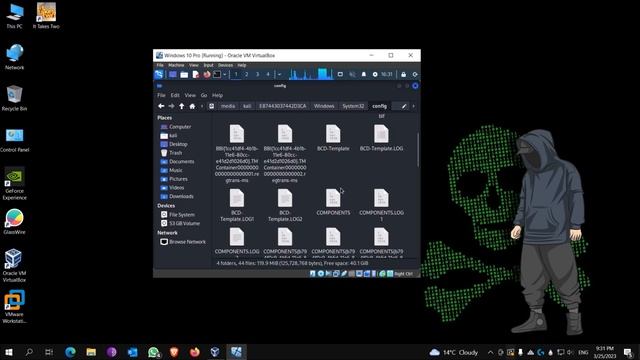Open GeForce Experience desktop shortcut
Image resolution: width=640 pixels, height=360 pixels.
[x=14, y=184]
